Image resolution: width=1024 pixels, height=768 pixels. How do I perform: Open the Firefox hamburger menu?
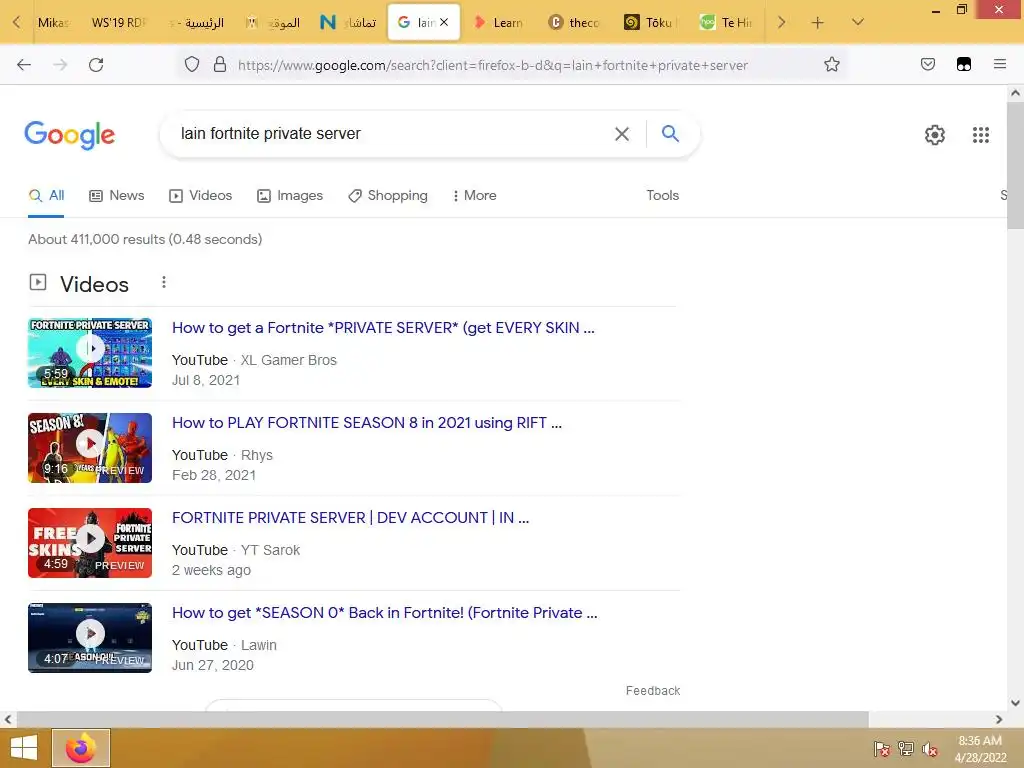click(x=1000, y=65)
